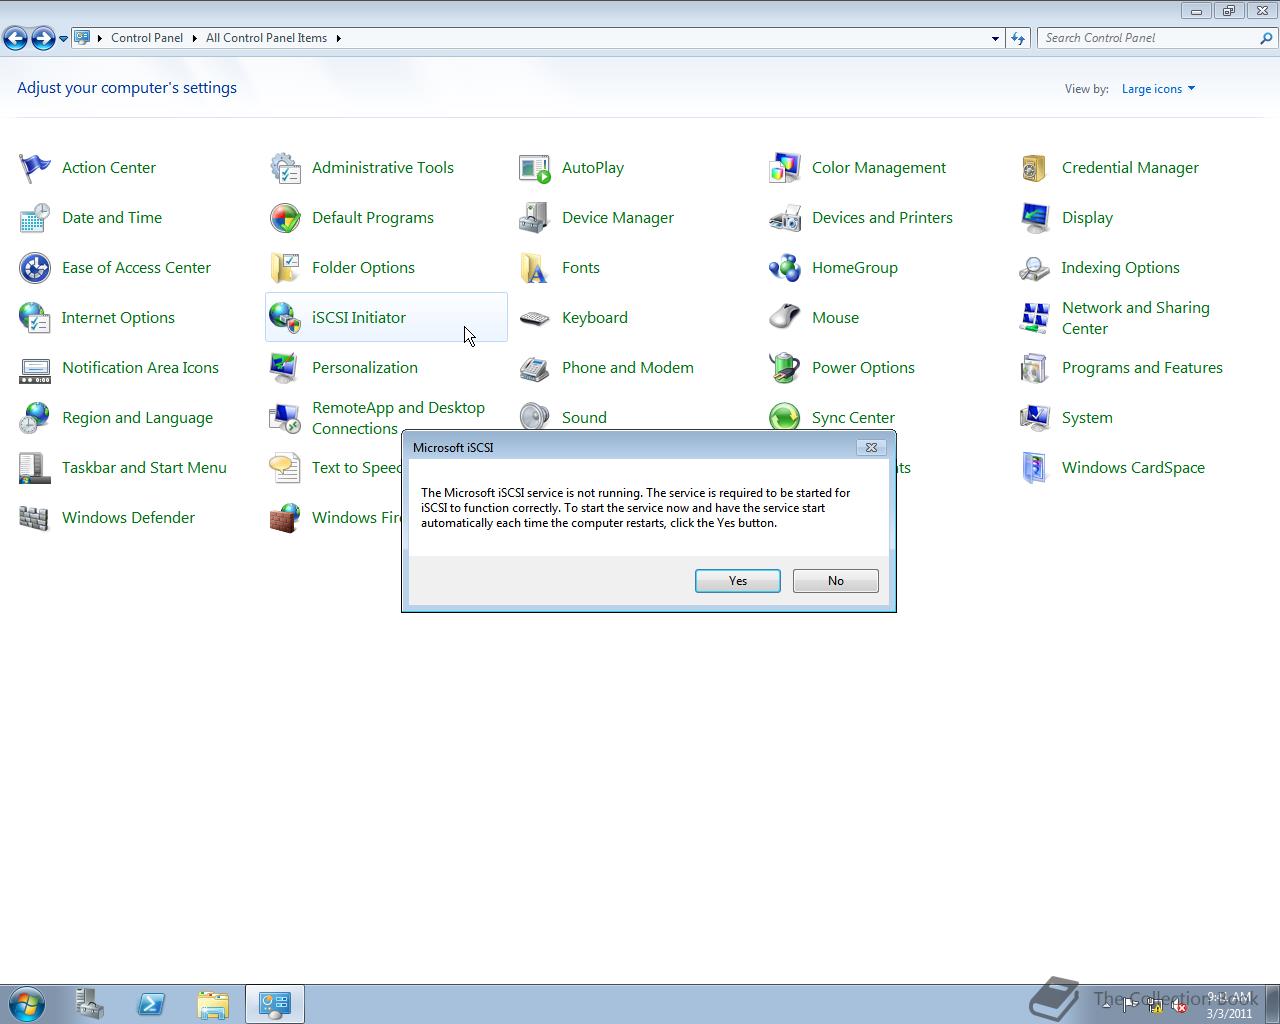This screenshot has width=1280, height=1024.
Task: Select the Control Panel breadcrumb
Action: (147, 38)
